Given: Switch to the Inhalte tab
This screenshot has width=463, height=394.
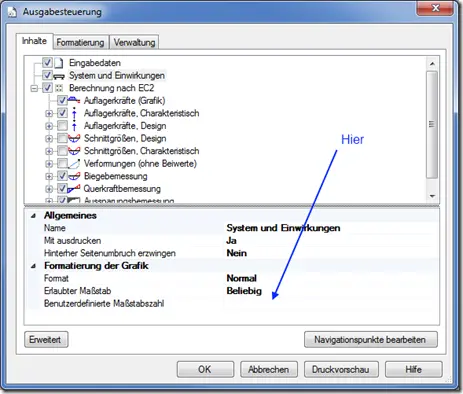Looking at the screenshot, I should coord(34,41).
